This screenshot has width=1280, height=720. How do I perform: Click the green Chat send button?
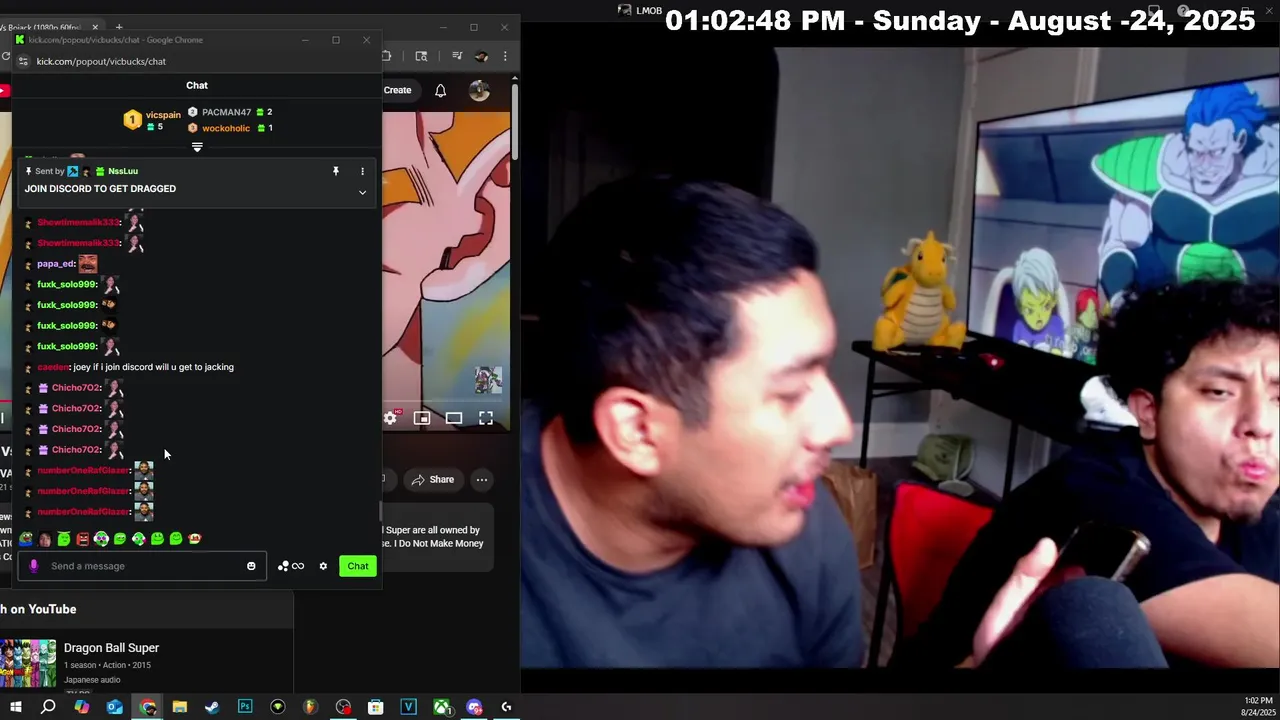[x=358, y=566]
